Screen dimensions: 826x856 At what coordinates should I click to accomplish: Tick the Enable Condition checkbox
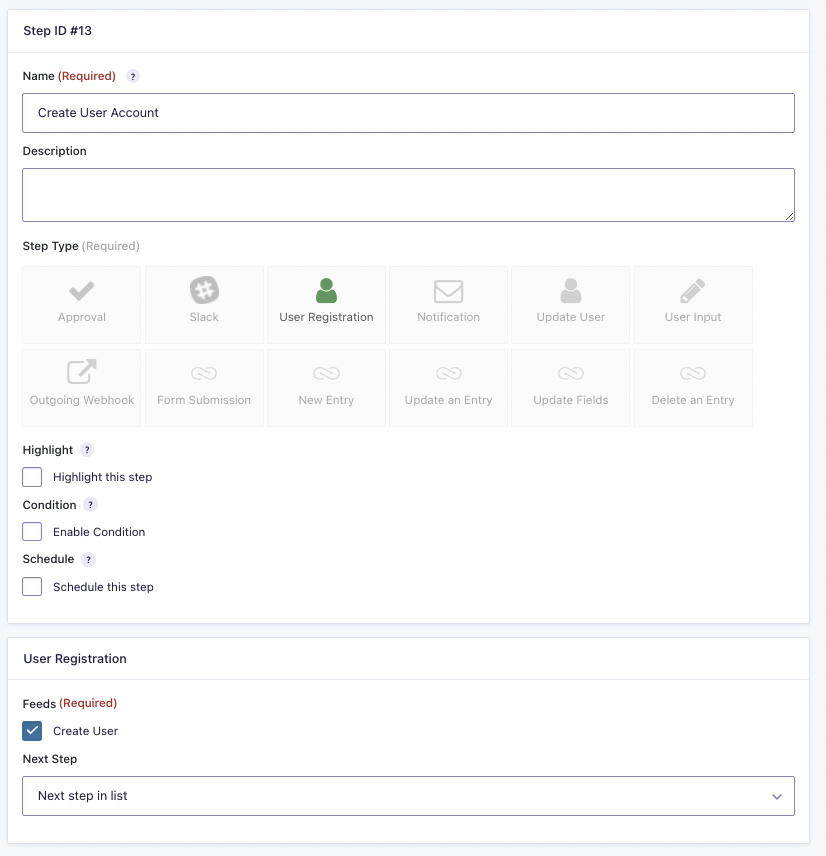33,532
